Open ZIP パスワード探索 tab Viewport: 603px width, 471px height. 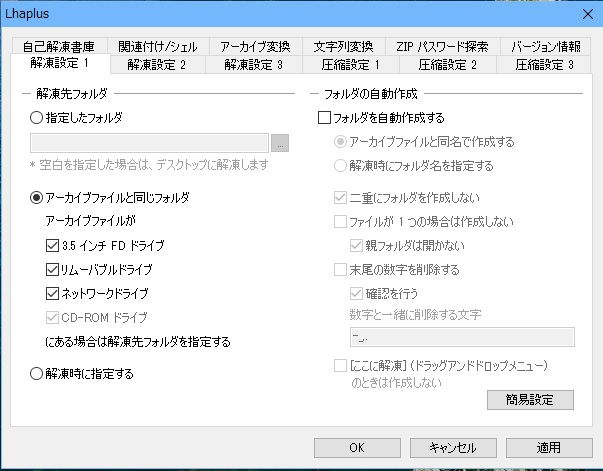click(x=442, y=47)
